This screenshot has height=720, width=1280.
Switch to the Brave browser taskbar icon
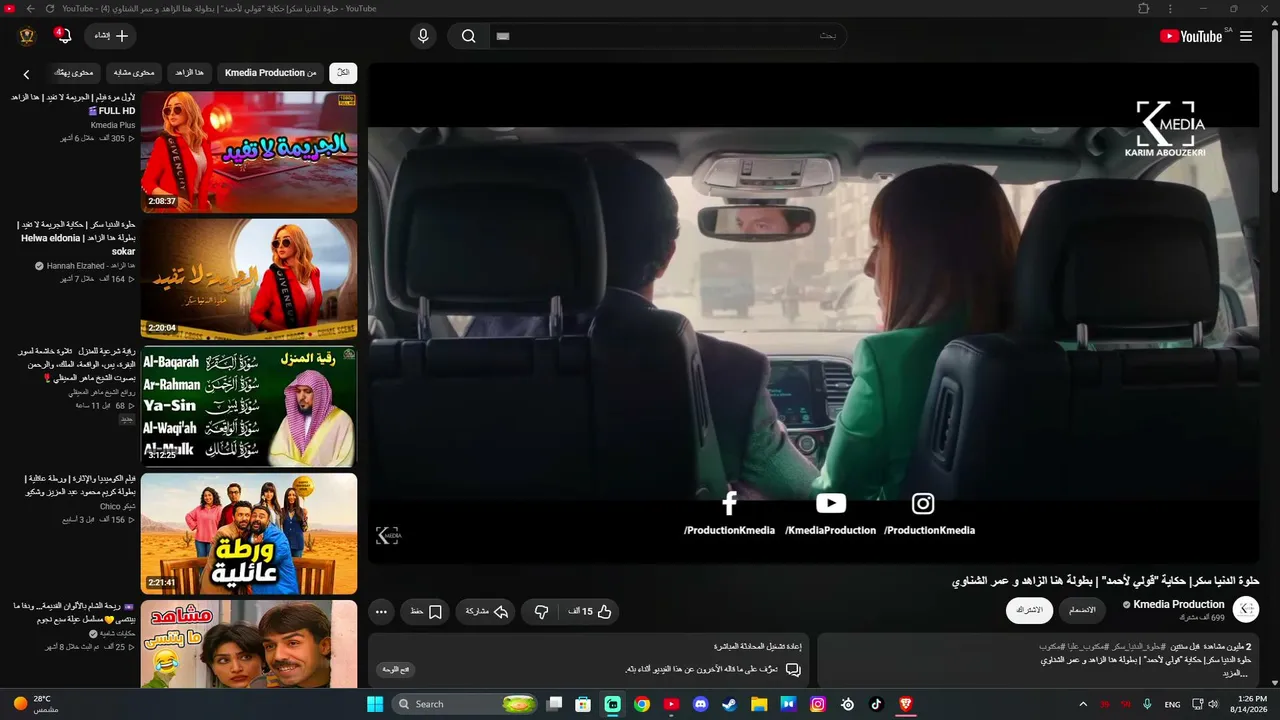click(x=906, y=704)
